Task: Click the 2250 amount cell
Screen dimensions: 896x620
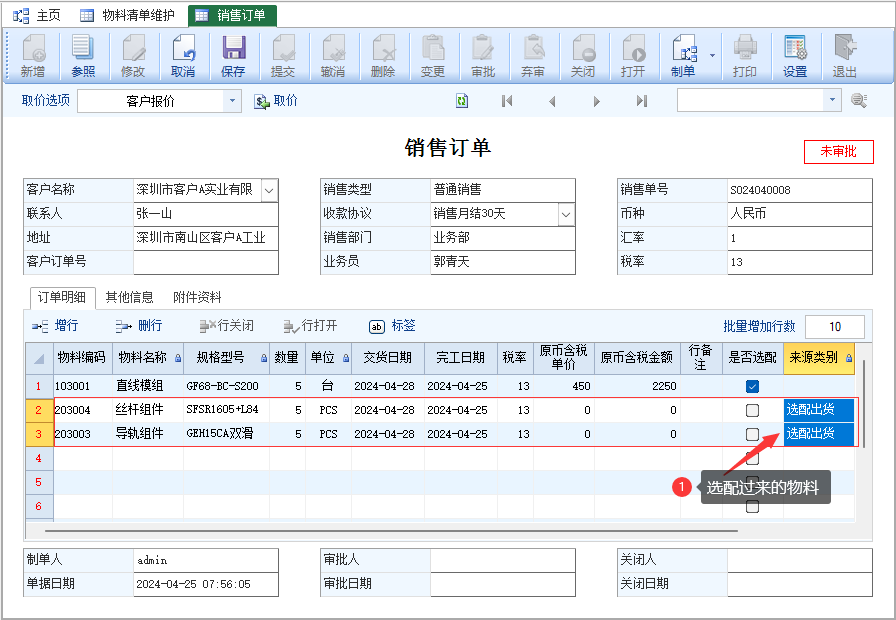Action: coord(637,386)
